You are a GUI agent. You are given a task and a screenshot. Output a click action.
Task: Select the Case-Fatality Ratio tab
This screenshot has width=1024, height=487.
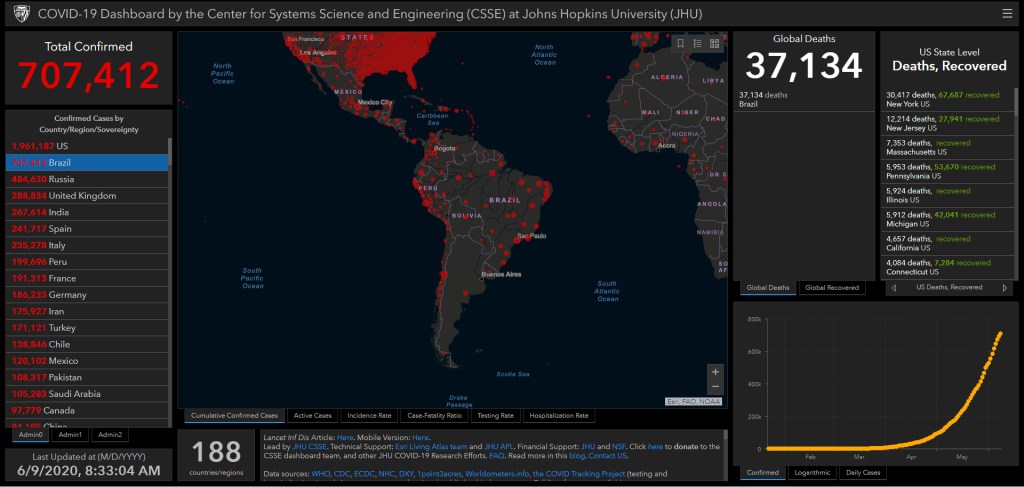point(434,415)
